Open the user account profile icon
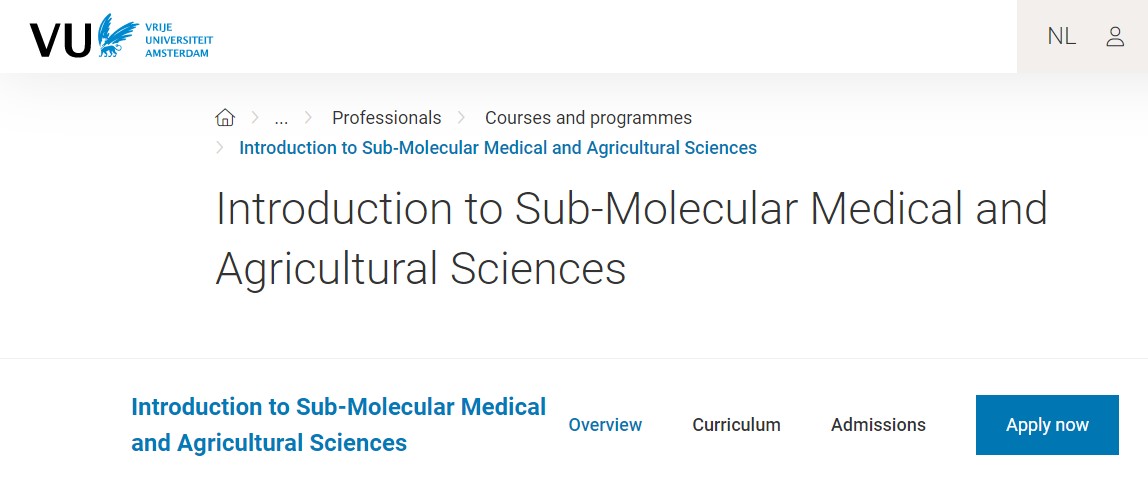This screenshot has height=482, width=1148. pyautogui.click(x=1114, y=37)
